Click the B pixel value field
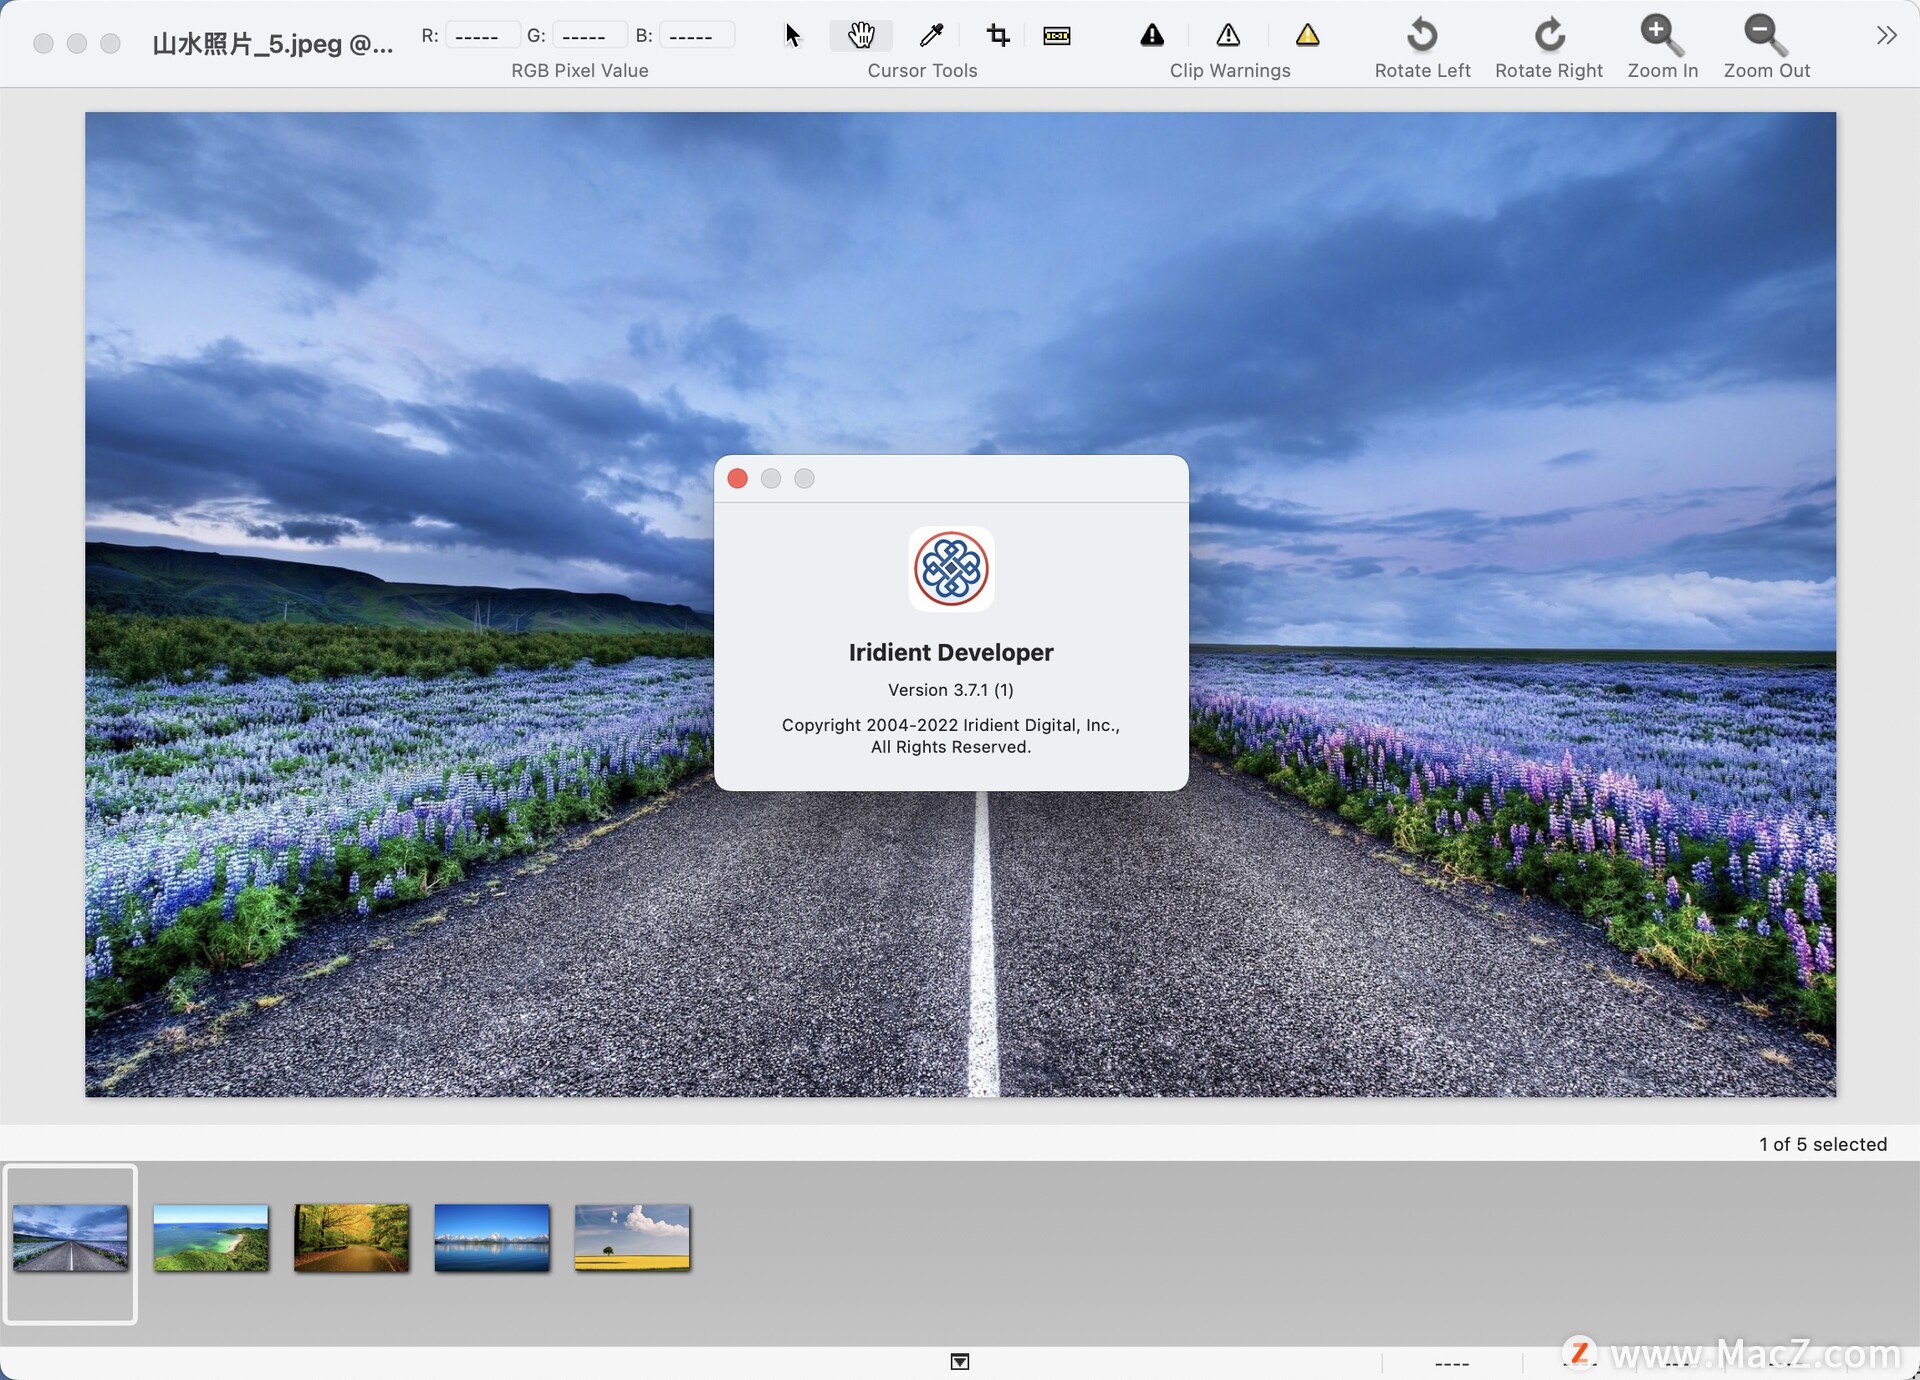 coord(696,36)
